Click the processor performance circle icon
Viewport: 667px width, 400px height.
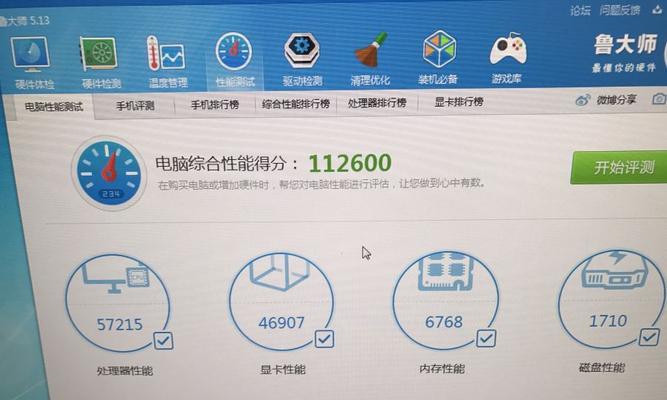118,303
